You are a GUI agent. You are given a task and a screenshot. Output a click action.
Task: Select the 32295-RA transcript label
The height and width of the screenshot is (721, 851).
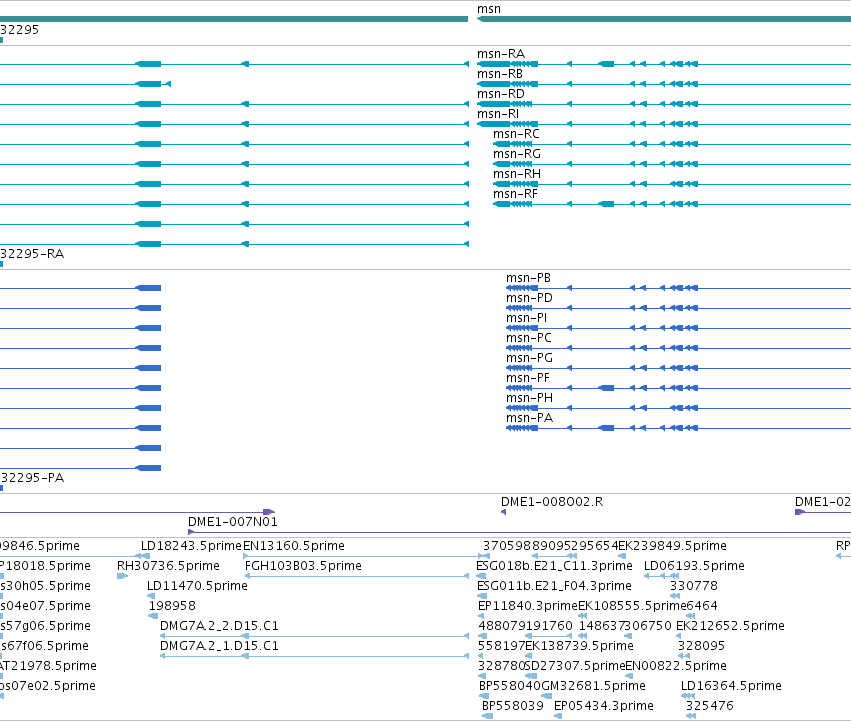tap(32, 254)
